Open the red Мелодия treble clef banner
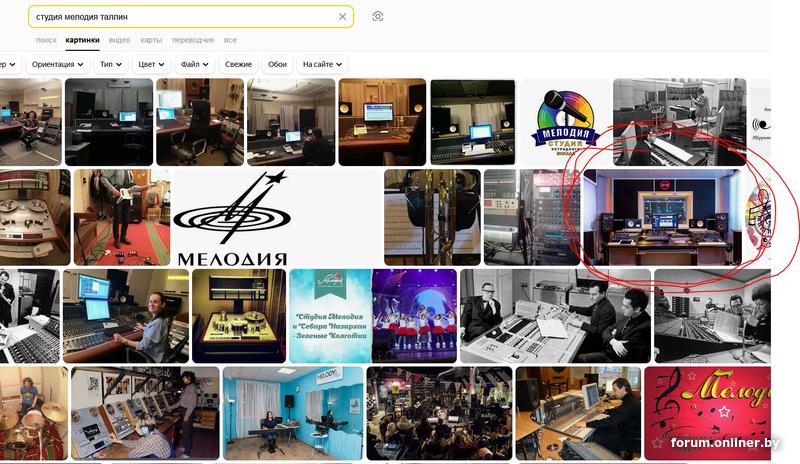 click(708, 413)
